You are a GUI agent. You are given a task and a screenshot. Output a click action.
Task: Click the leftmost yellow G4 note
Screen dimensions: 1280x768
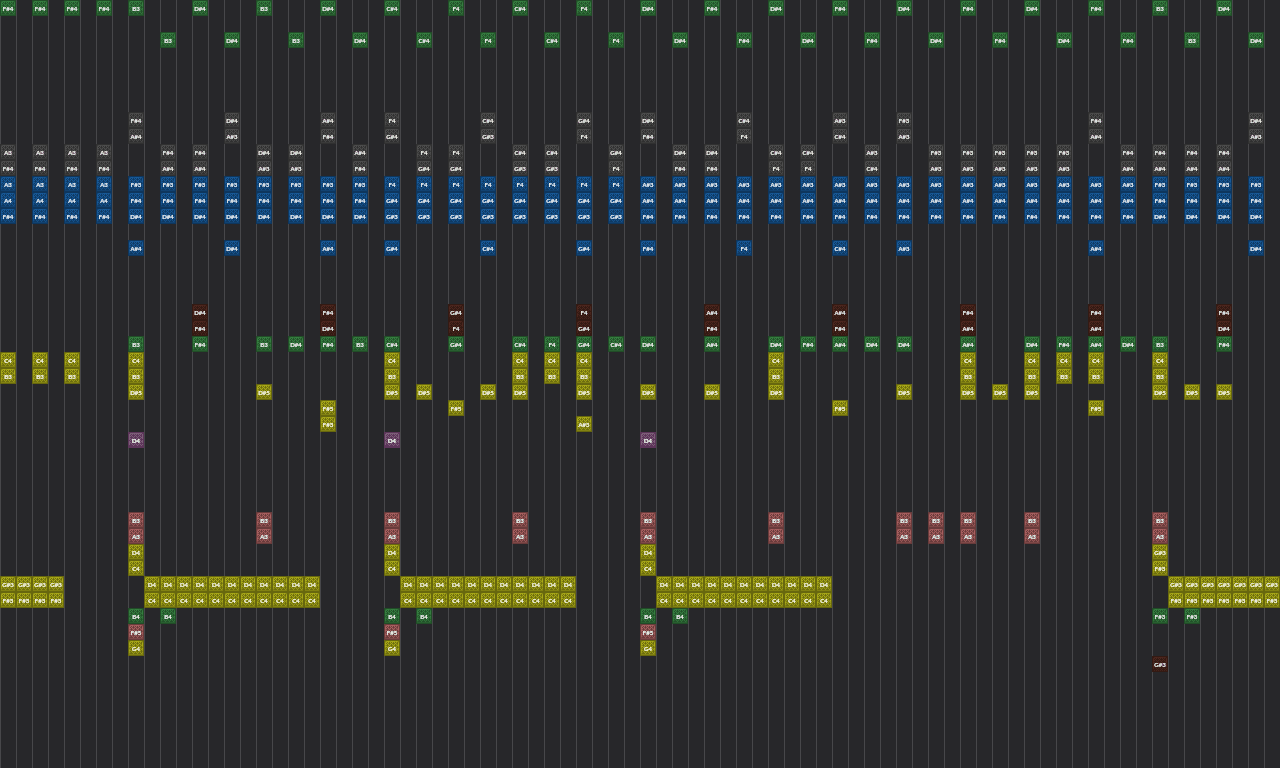tap(136, 648)
